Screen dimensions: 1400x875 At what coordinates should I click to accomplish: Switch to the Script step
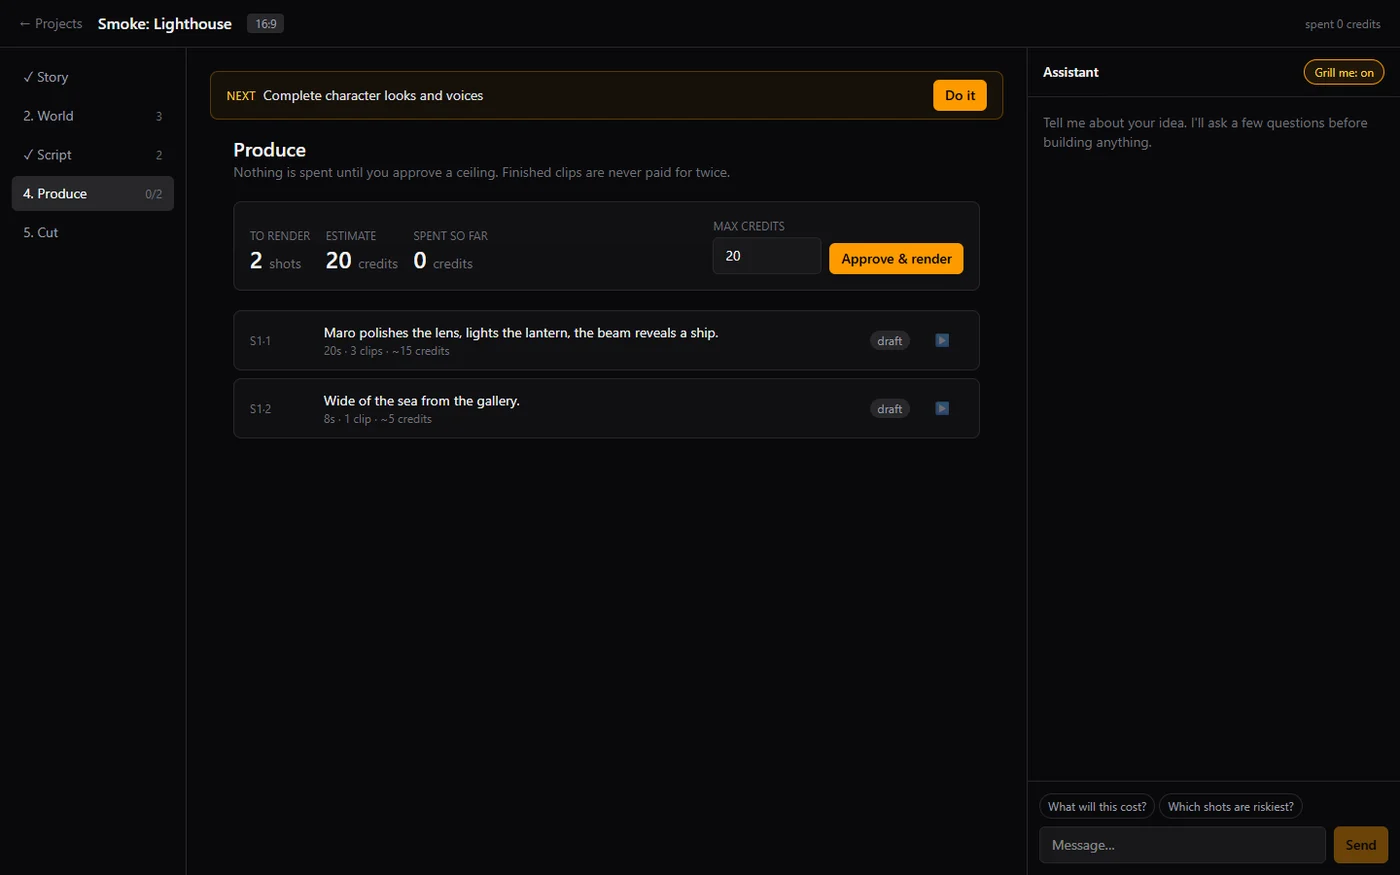coord(93,155)
